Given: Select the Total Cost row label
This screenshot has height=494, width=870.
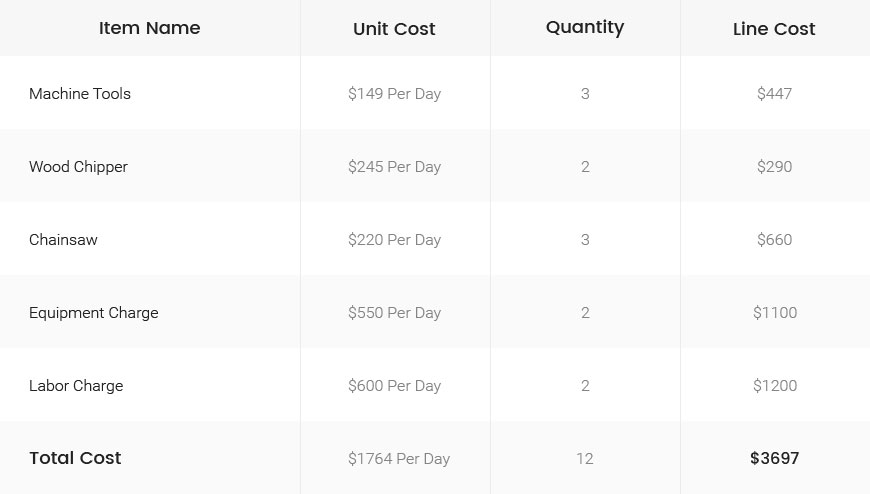Looking at the screenshot, I should coord(75,458).
